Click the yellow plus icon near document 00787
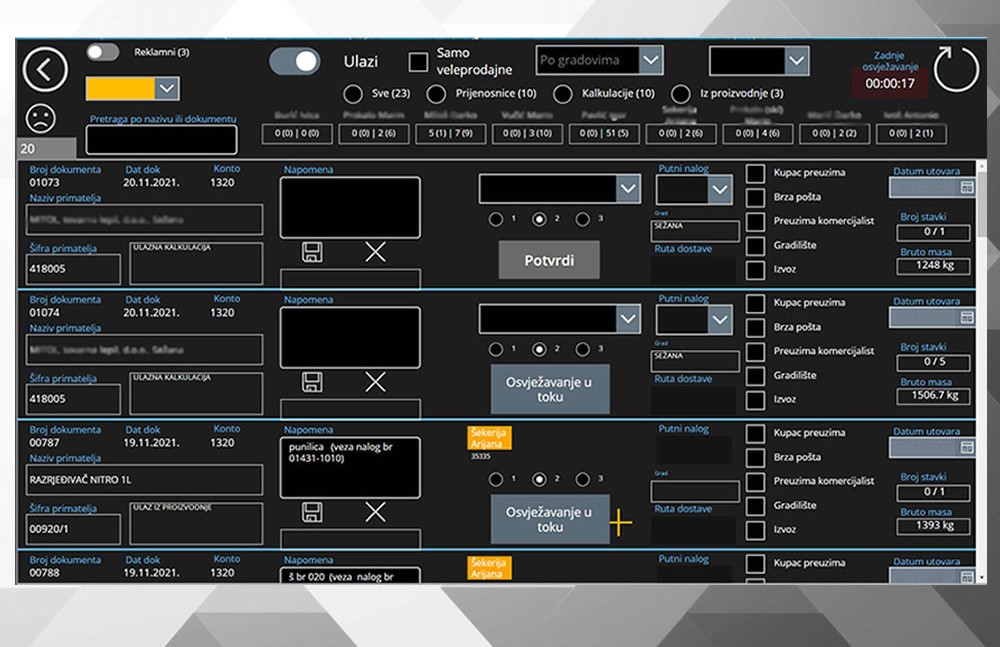1000x647 pixels. coord(622,523)
